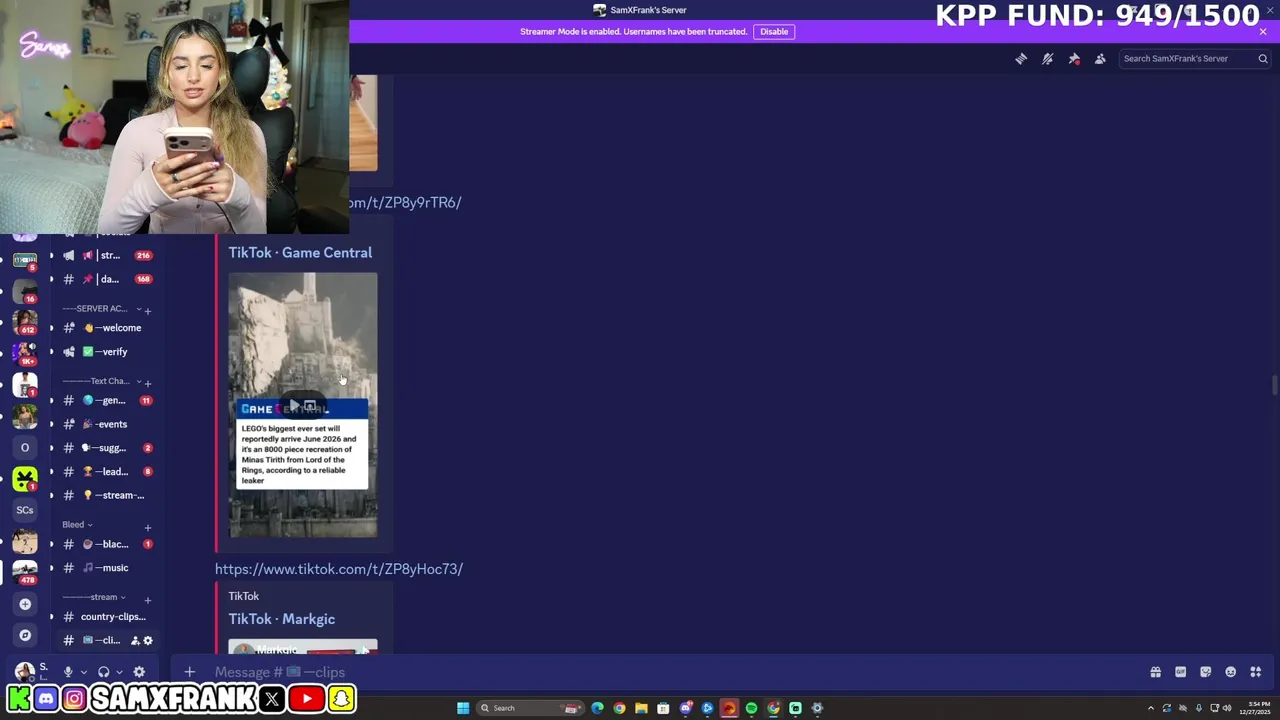Open the lead... channel

(106, 472)
